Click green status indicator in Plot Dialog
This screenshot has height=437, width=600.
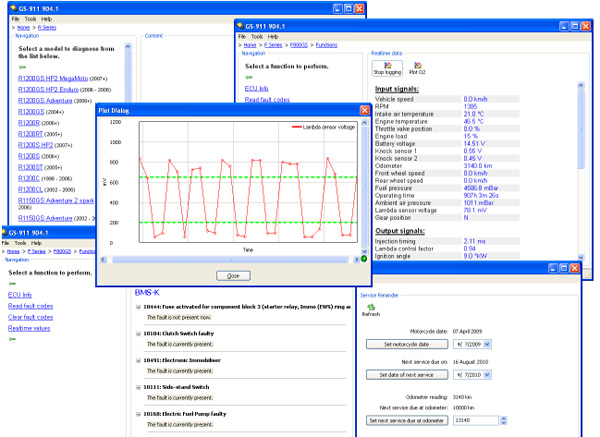point(364,259)
